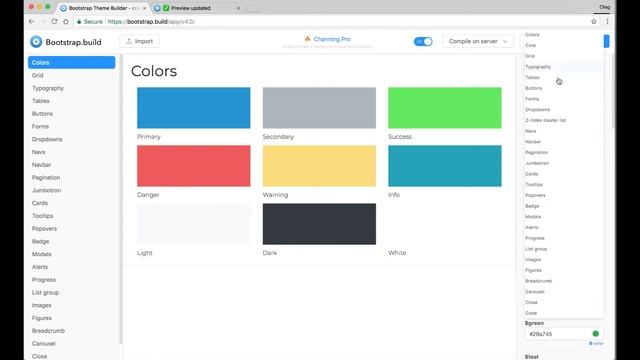Choose Popovers in the right dropdown list

[563, 195]
